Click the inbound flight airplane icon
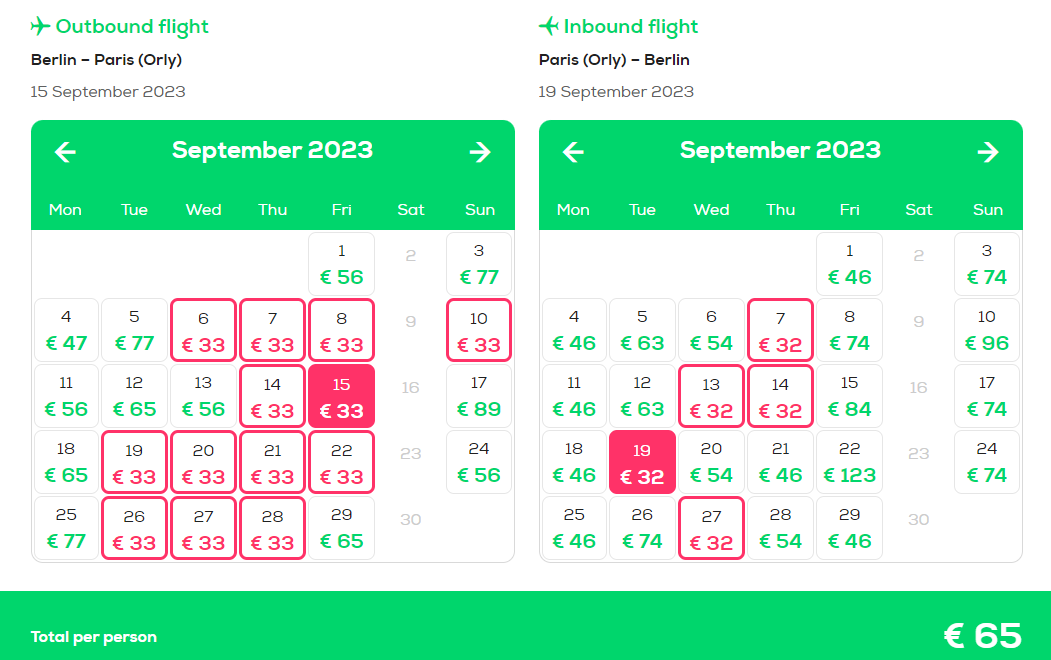The height and width of the screenshot is (660, 1051). [548, 26]
